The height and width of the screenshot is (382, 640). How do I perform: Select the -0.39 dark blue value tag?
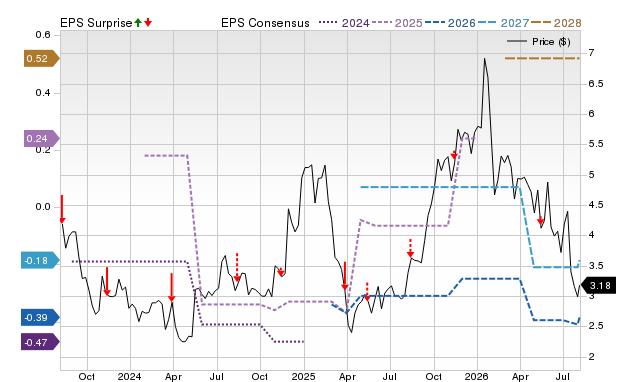tap(40, 318)
